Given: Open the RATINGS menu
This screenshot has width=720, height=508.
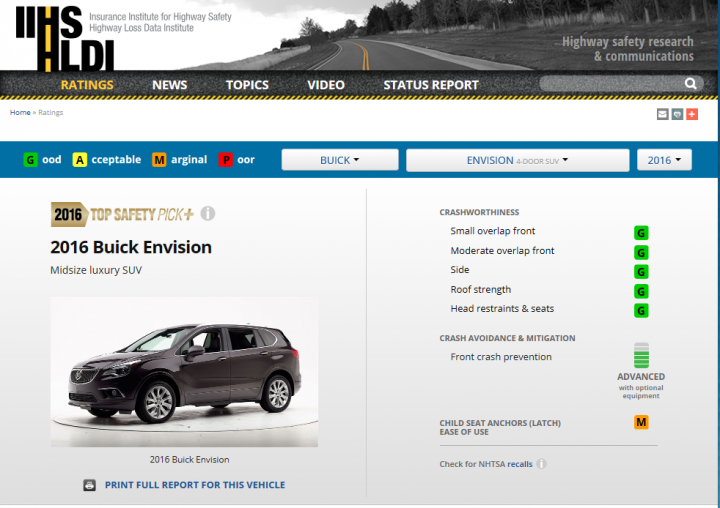Looking at the screenshot, I should click(x=87, y=85).
